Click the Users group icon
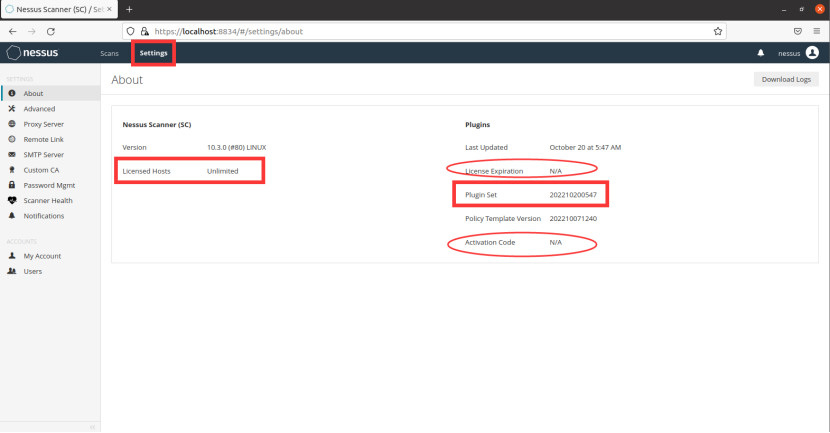Image resolution: width=830 pixels, height=433 pixels. click(12, 271)
